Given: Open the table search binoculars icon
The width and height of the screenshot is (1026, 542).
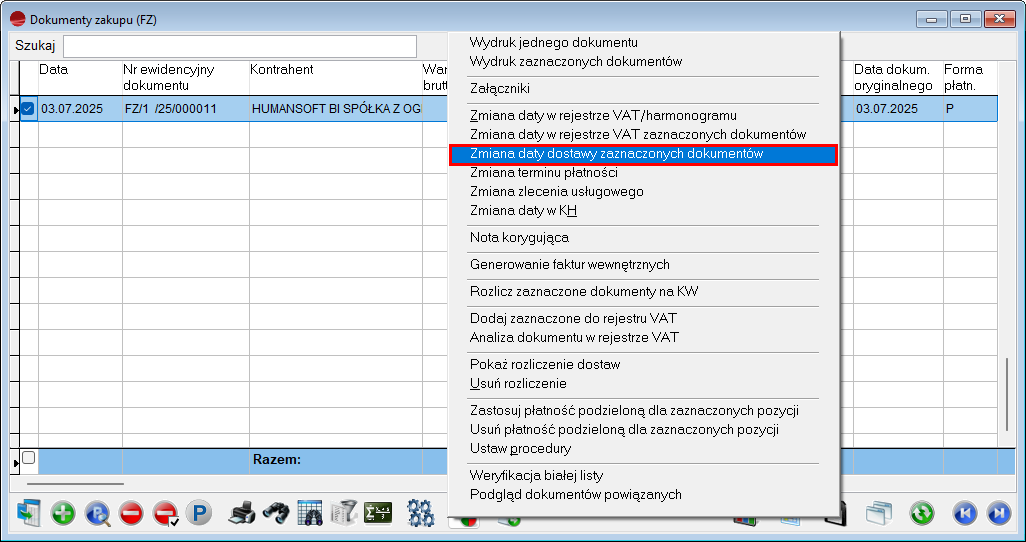Looking at the screenshot, I should 310,513.
